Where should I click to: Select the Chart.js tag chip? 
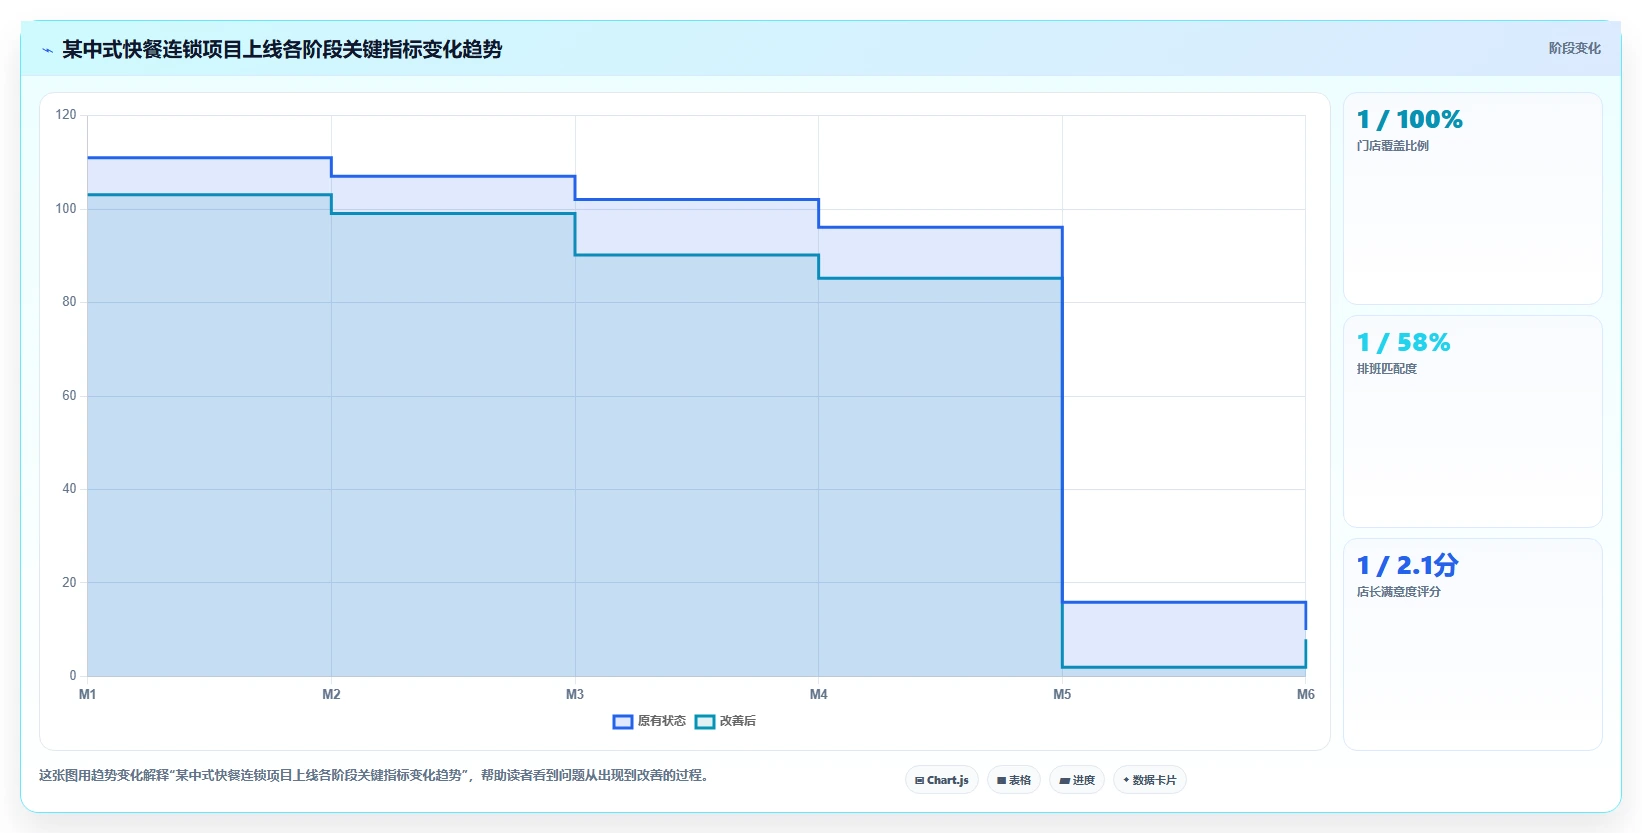pyautogui.click(x=942, y=780)
